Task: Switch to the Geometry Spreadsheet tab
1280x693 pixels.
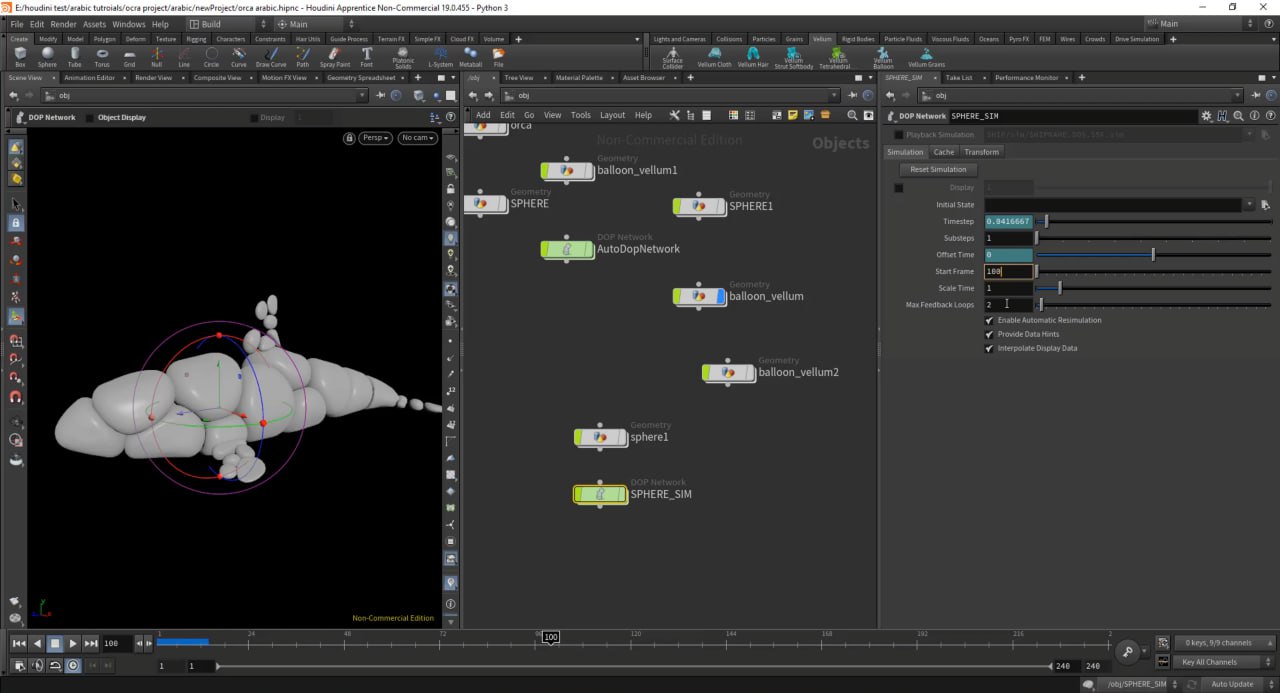Action: click(x=363, y=77)
